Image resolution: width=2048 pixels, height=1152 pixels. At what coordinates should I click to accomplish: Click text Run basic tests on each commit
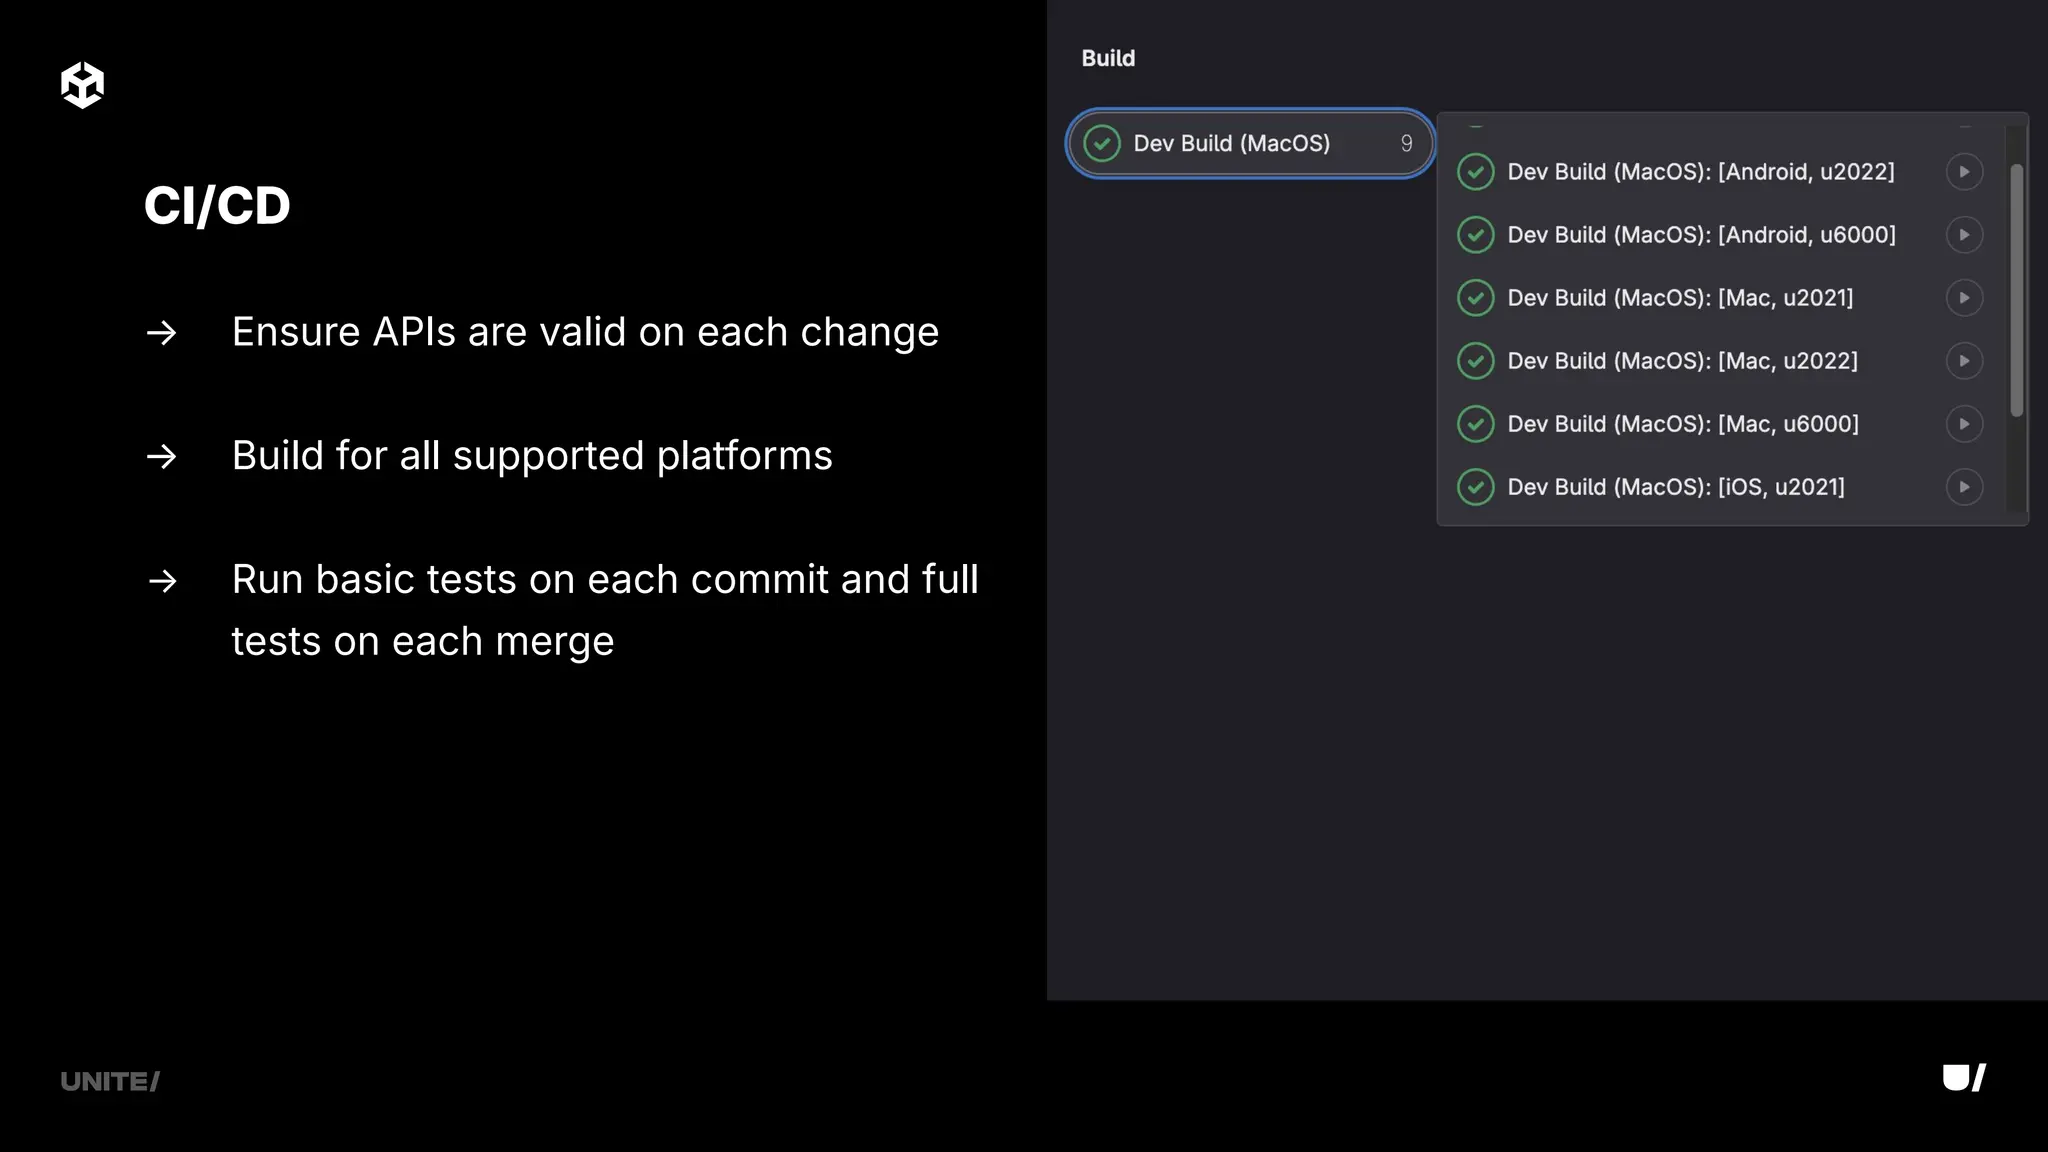pyautogui.click(x=530, y=580)
